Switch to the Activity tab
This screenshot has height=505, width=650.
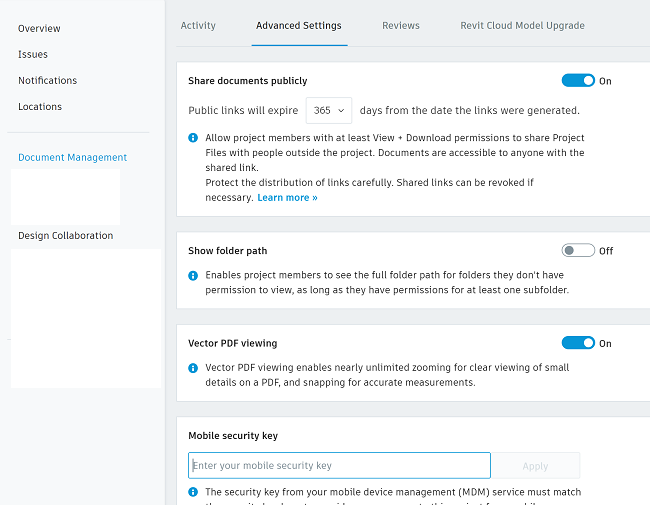[198, 25]
